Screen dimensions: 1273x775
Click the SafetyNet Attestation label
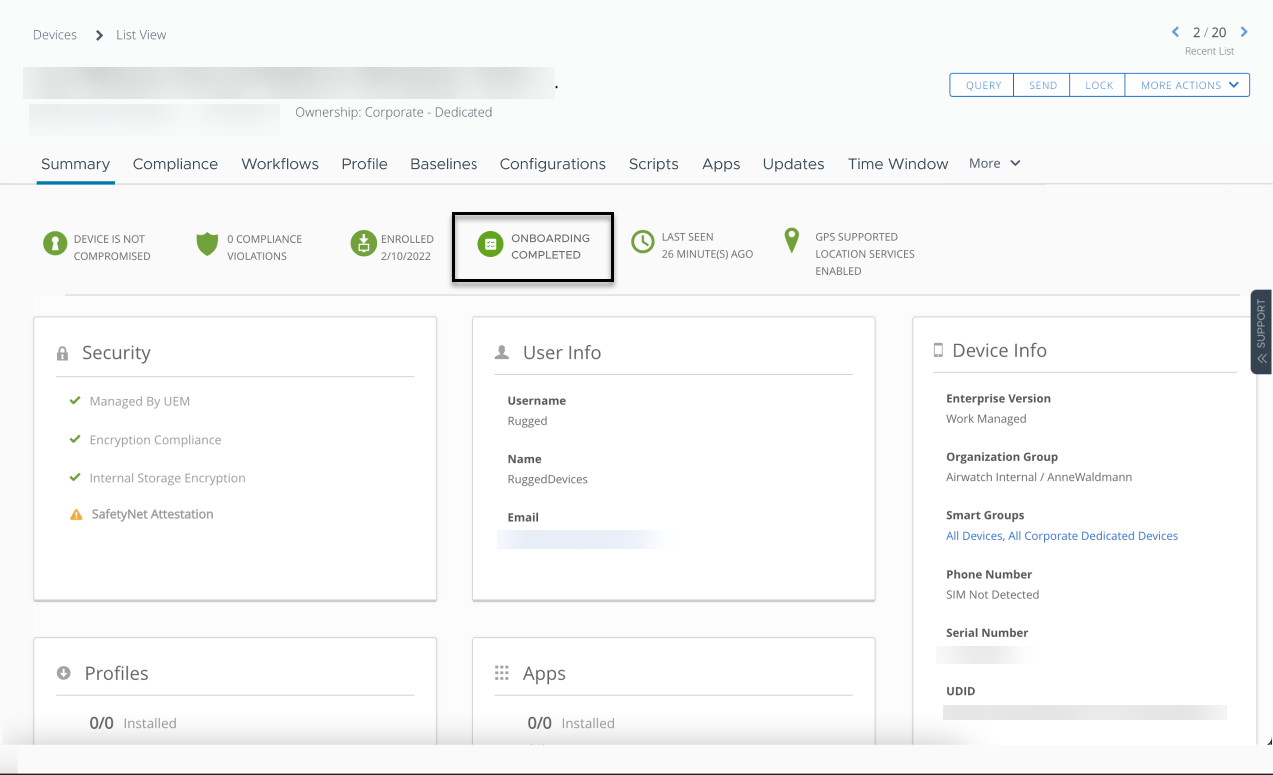152,514
